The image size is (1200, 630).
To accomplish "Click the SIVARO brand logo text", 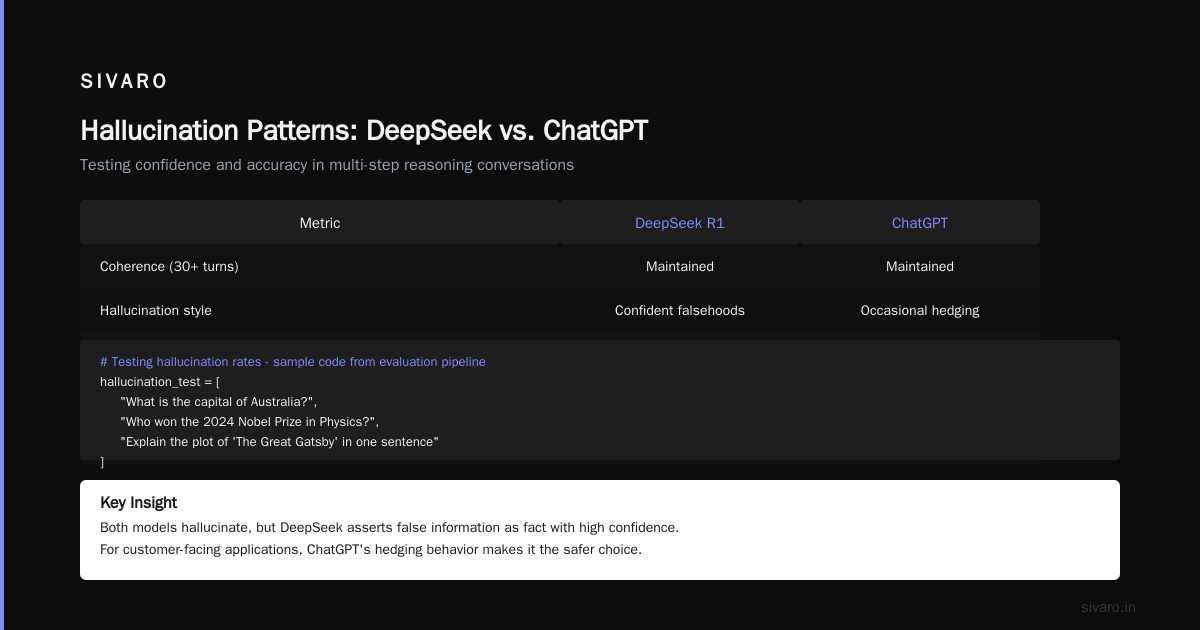I will point(124,82).
